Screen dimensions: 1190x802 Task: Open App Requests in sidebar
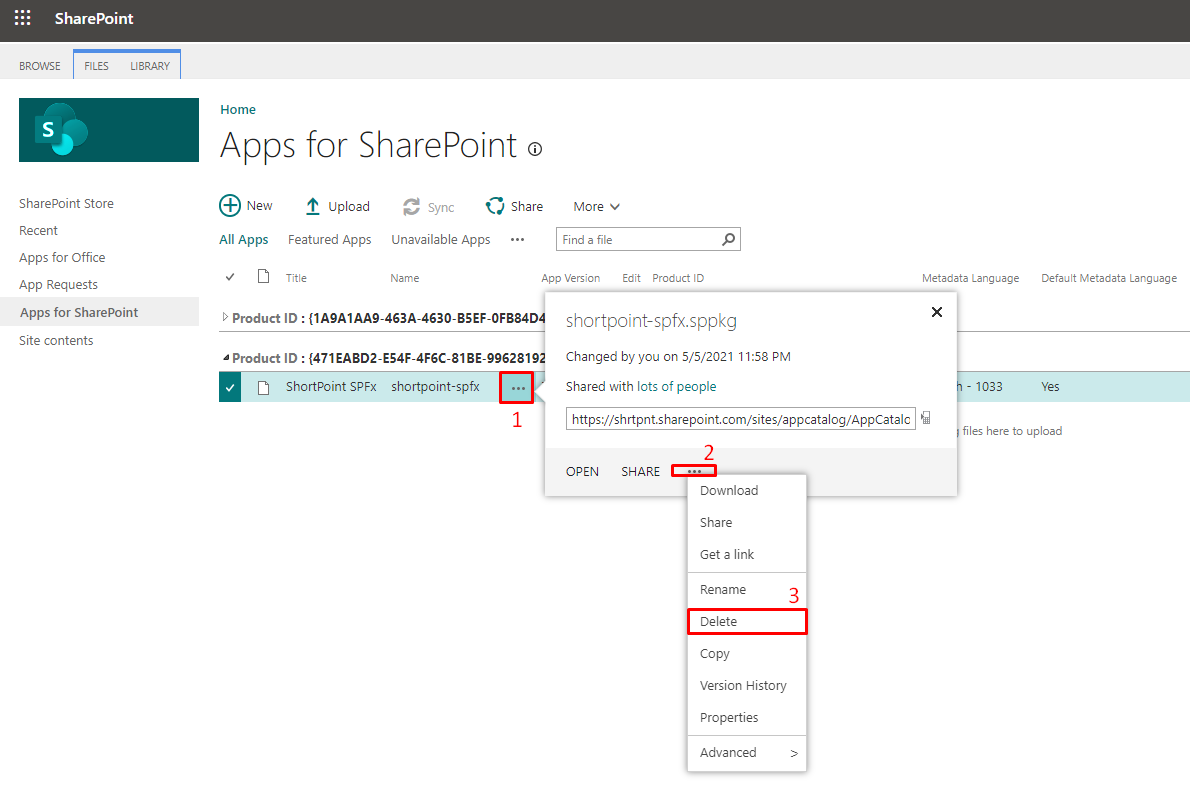pos(58,285)
